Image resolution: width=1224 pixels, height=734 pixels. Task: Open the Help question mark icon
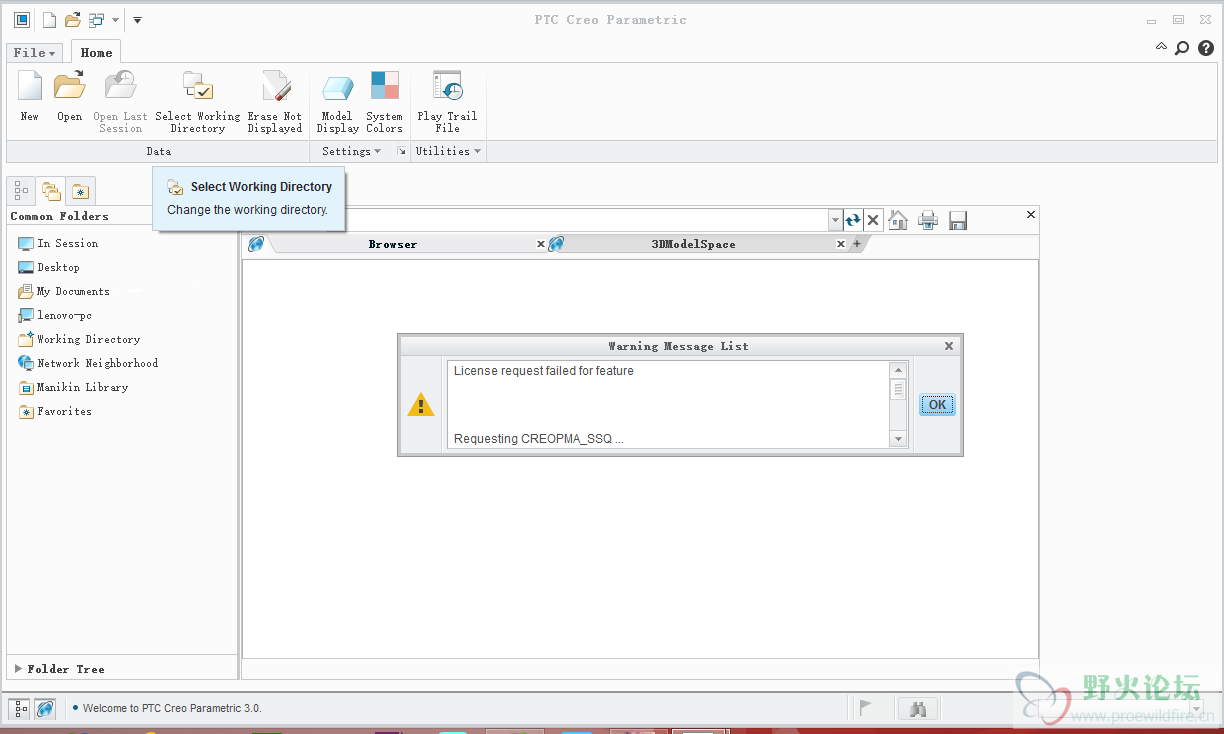[1206, 47]
